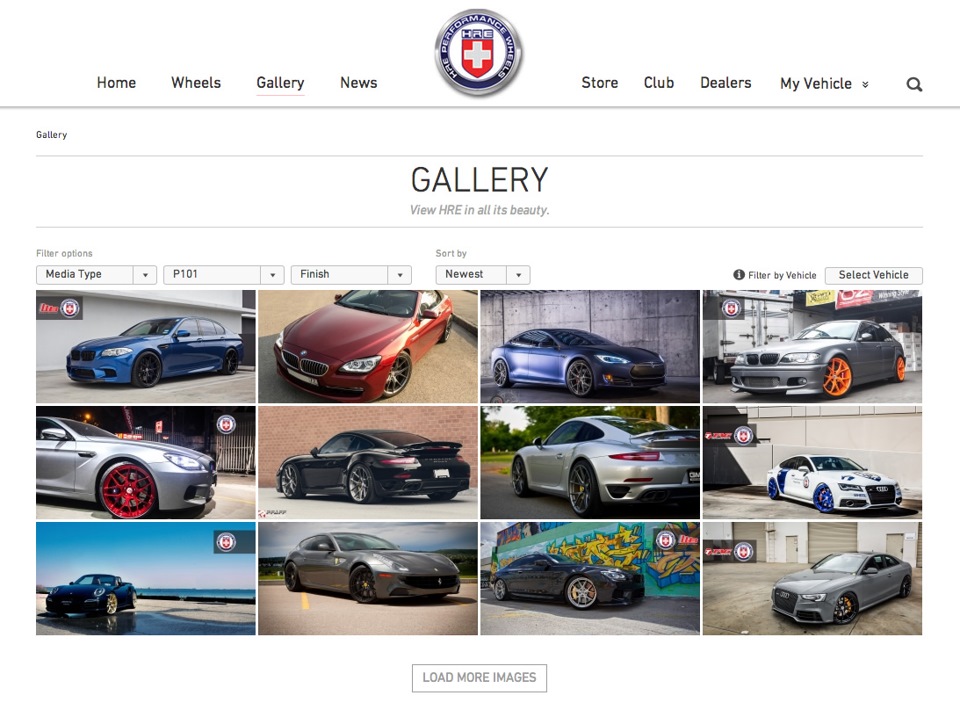Click the Filter by Vehicle label
The image size is (960, 717).
point(782,276)
